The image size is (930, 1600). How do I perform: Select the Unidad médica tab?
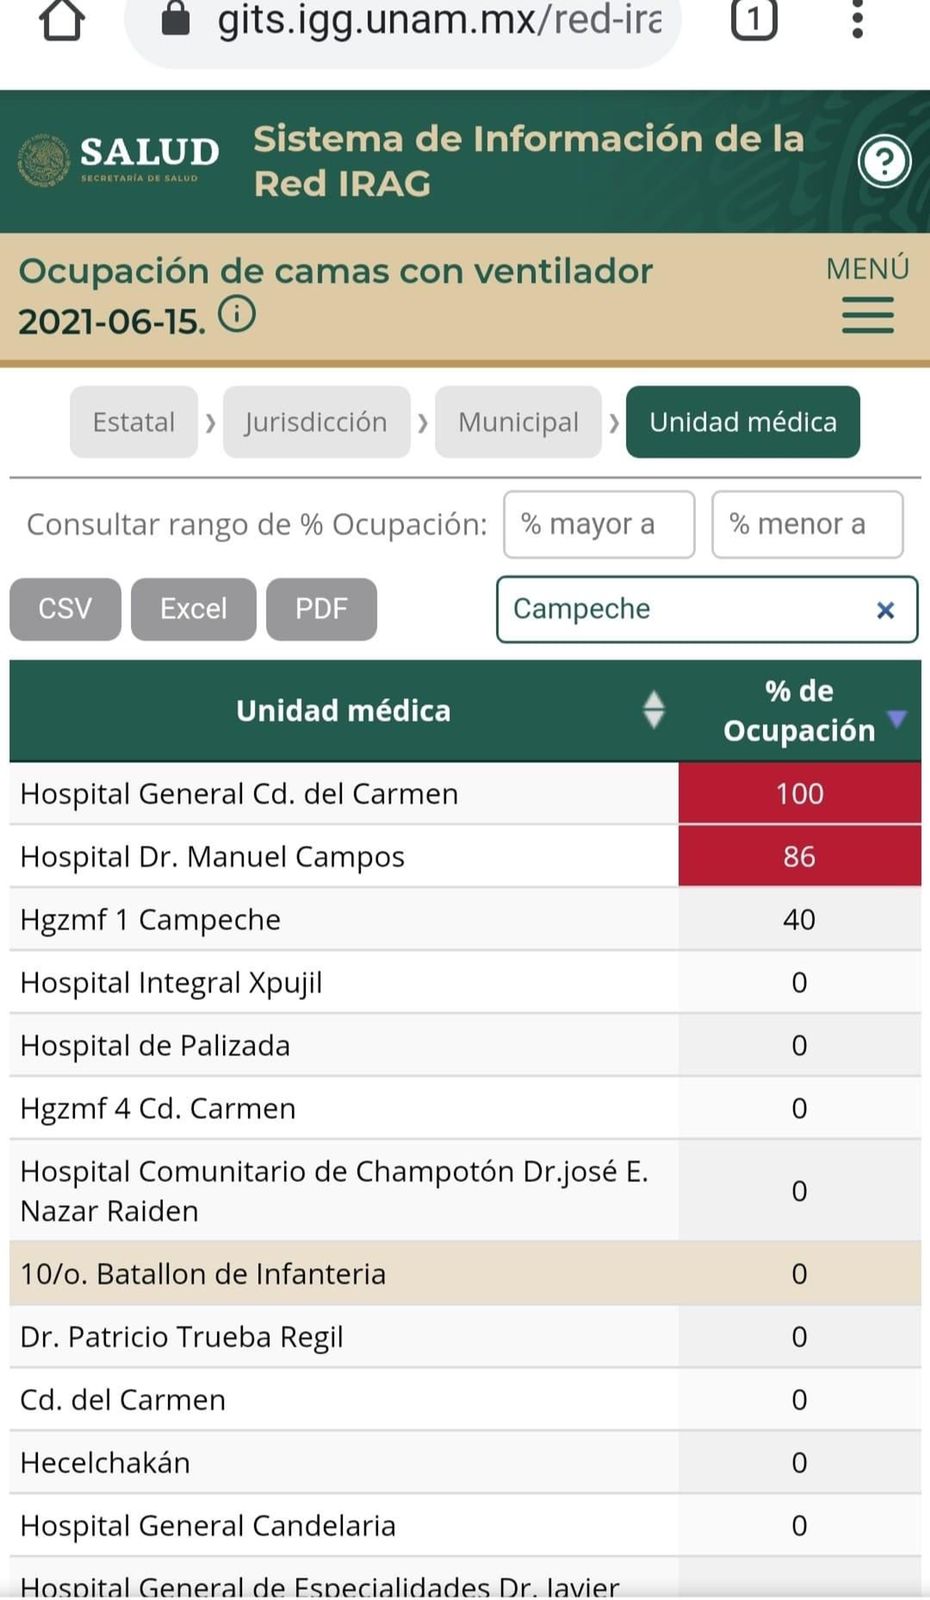742,422
